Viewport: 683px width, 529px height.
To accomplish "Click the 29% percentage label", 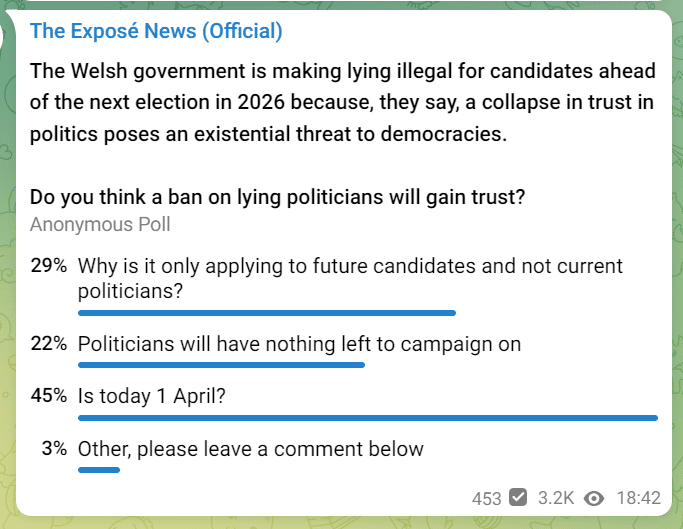I will [x=49, y=265].
